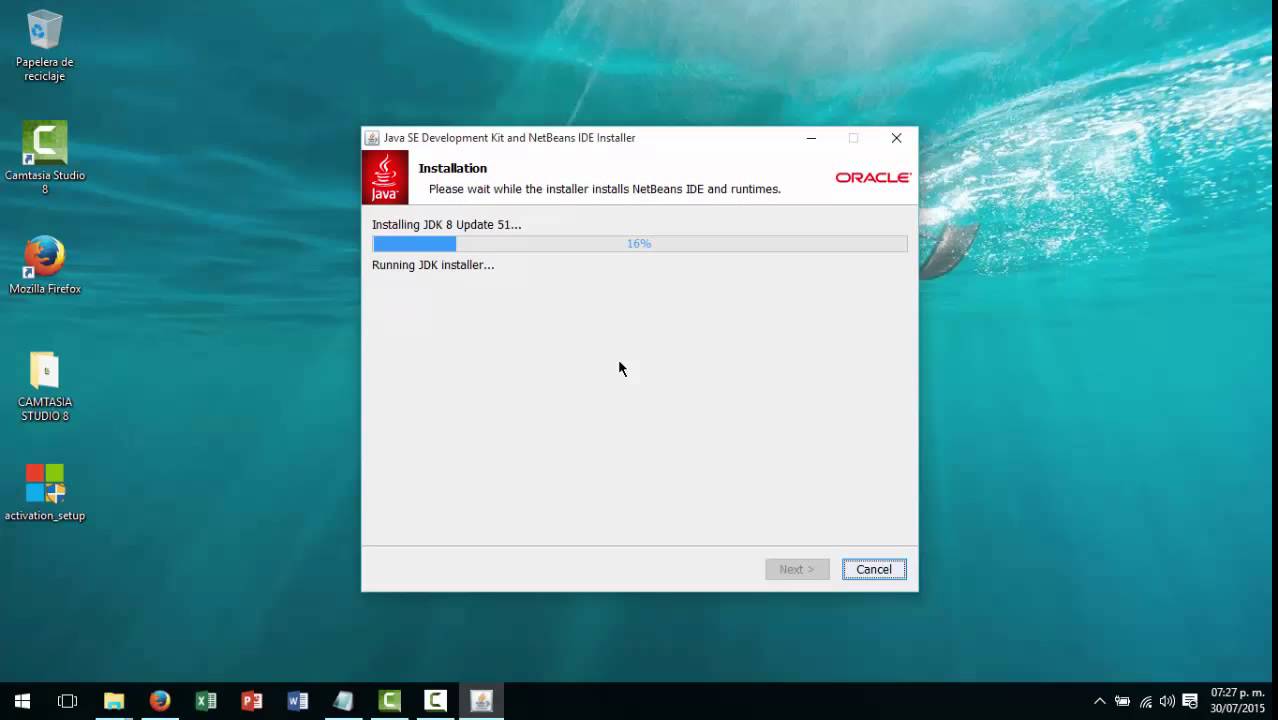Screen dimensions: 1278x720
Task: Minimize the Java installer window
Action: [x=811, y=138]
